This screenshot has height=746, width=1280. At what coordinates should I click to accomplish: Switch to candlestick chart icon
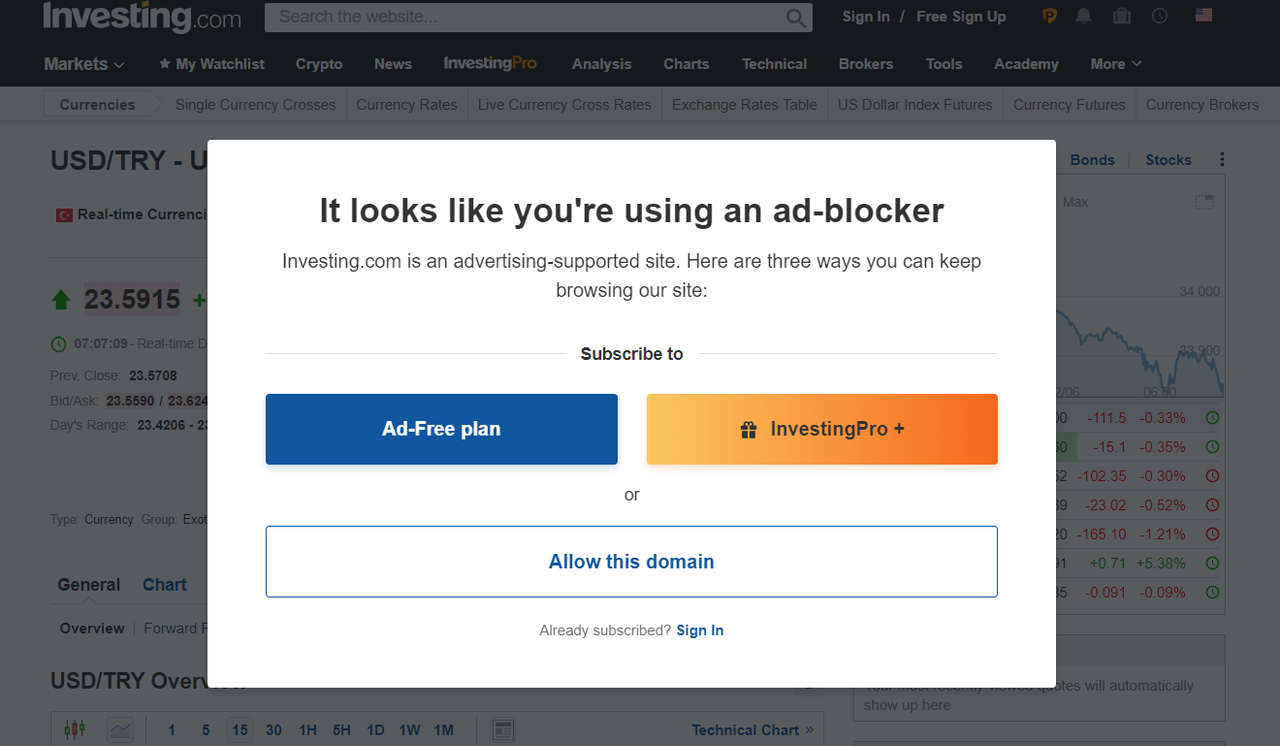tap(75, 730)
